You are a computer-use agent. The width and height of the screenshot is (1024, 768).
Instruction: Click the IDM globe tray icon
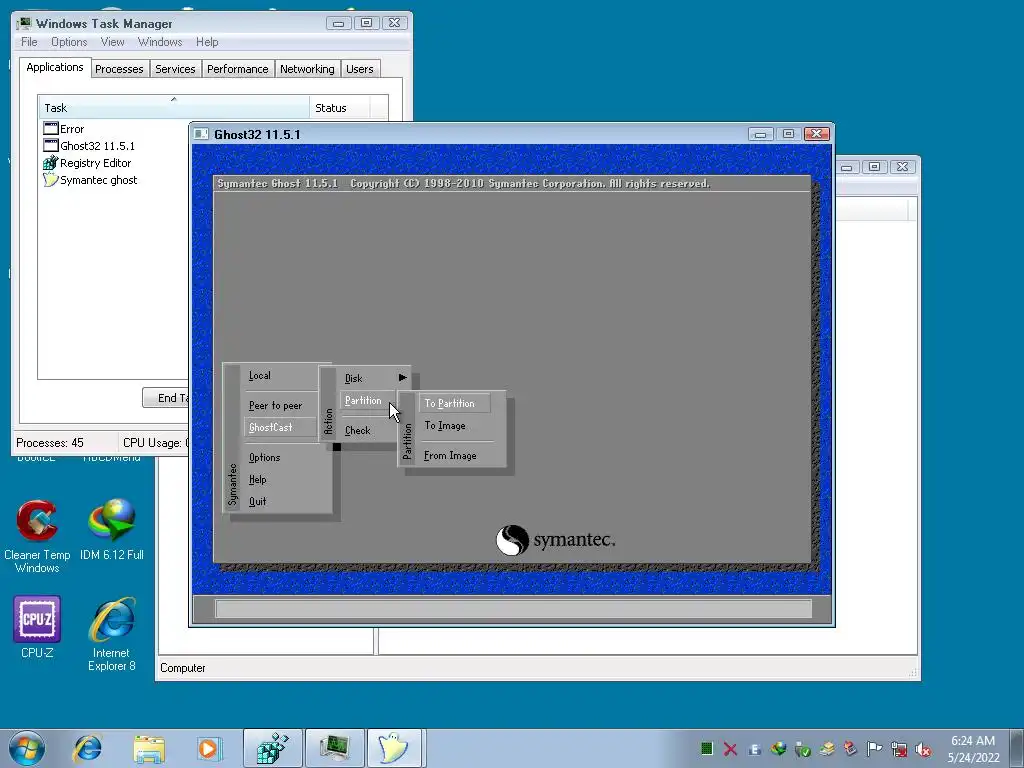coord(778,749)
